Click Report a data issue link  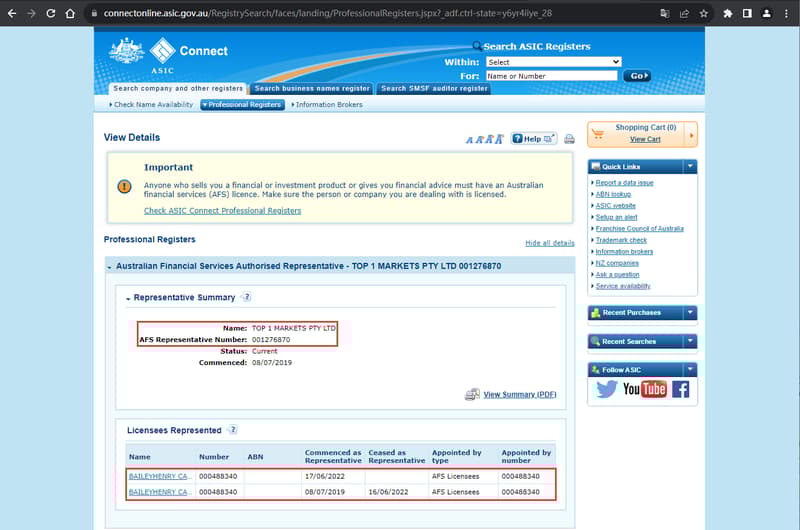624,183
